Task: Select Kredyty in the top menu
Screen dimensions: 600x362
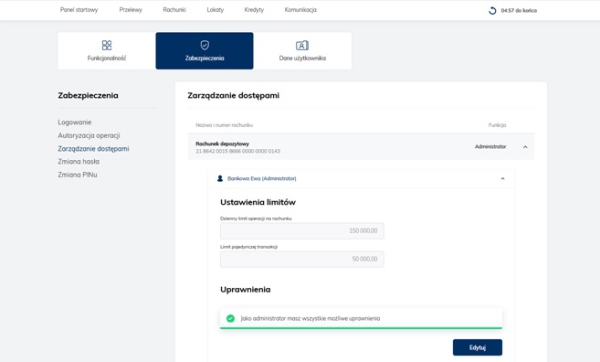Action: click(254, 10)
